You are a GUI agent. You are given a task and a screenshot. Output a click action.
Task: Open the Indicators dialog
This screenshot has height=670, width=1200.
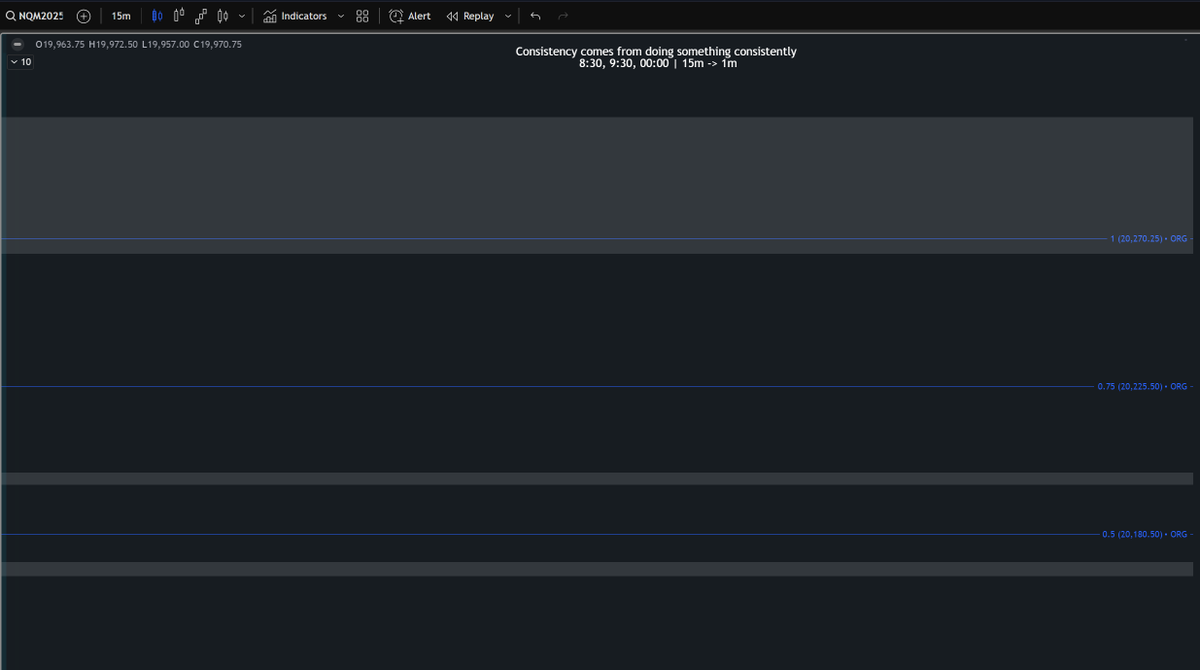295,16
